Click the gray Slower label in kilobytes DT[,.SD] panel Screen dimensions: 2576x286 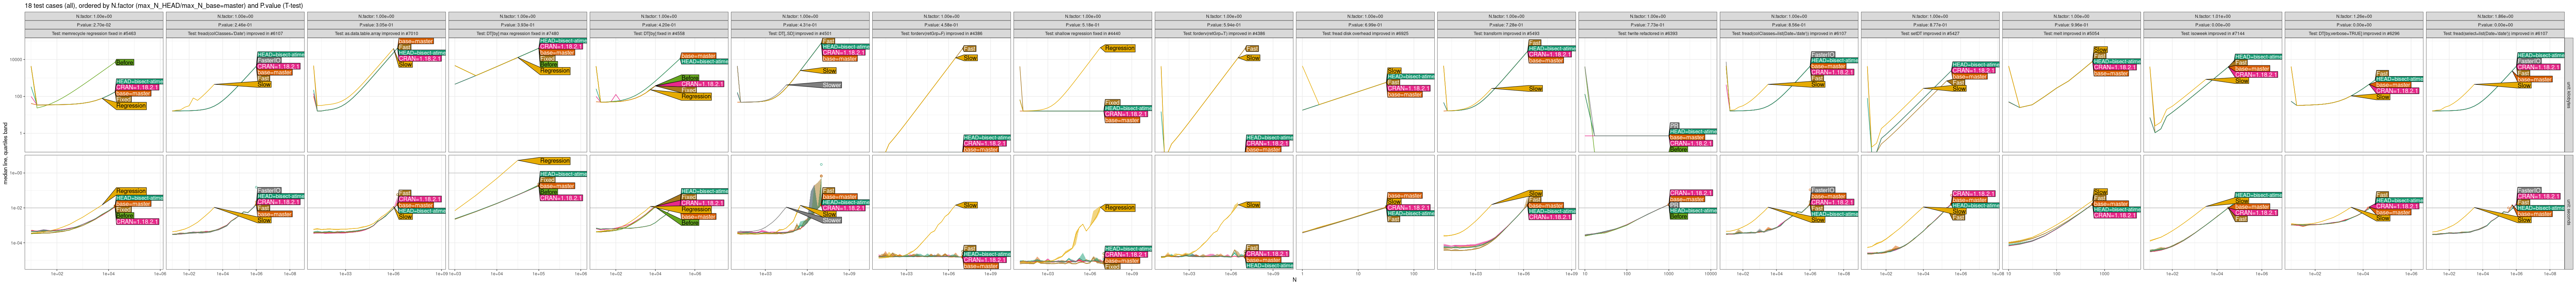(831, 85)
